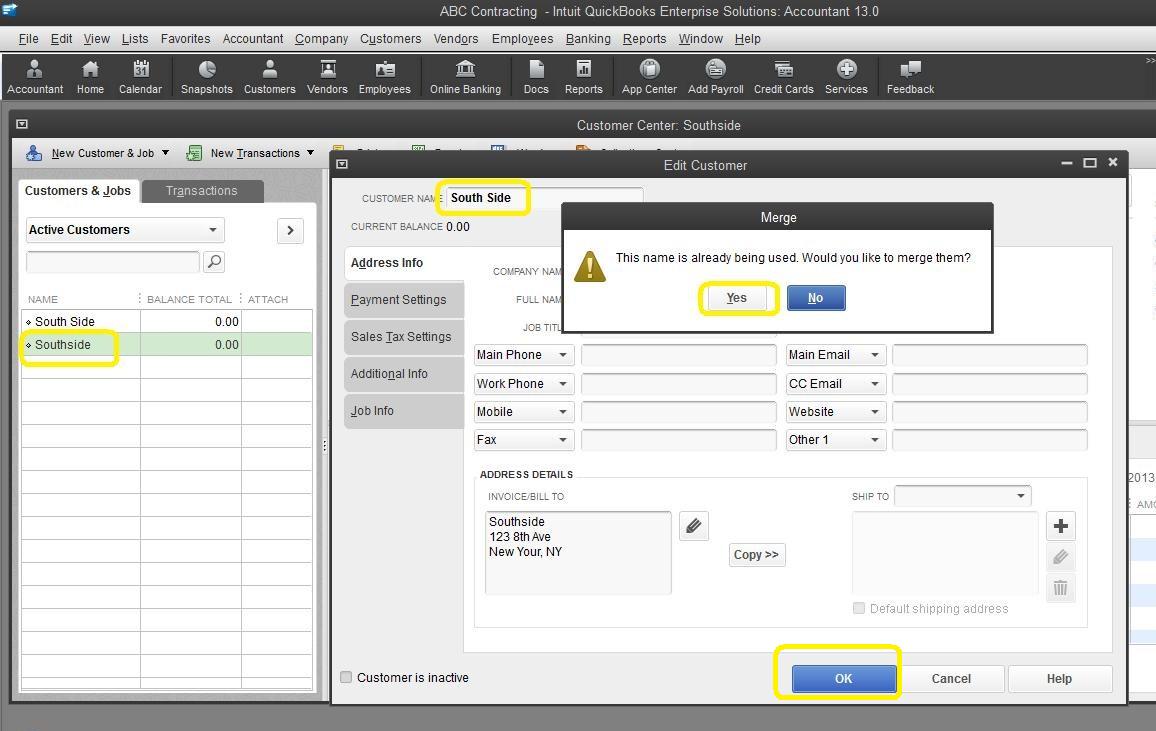This screenshot has height=731, width=1156.
Task: Click No in Merge dialog
Action: 815,298
